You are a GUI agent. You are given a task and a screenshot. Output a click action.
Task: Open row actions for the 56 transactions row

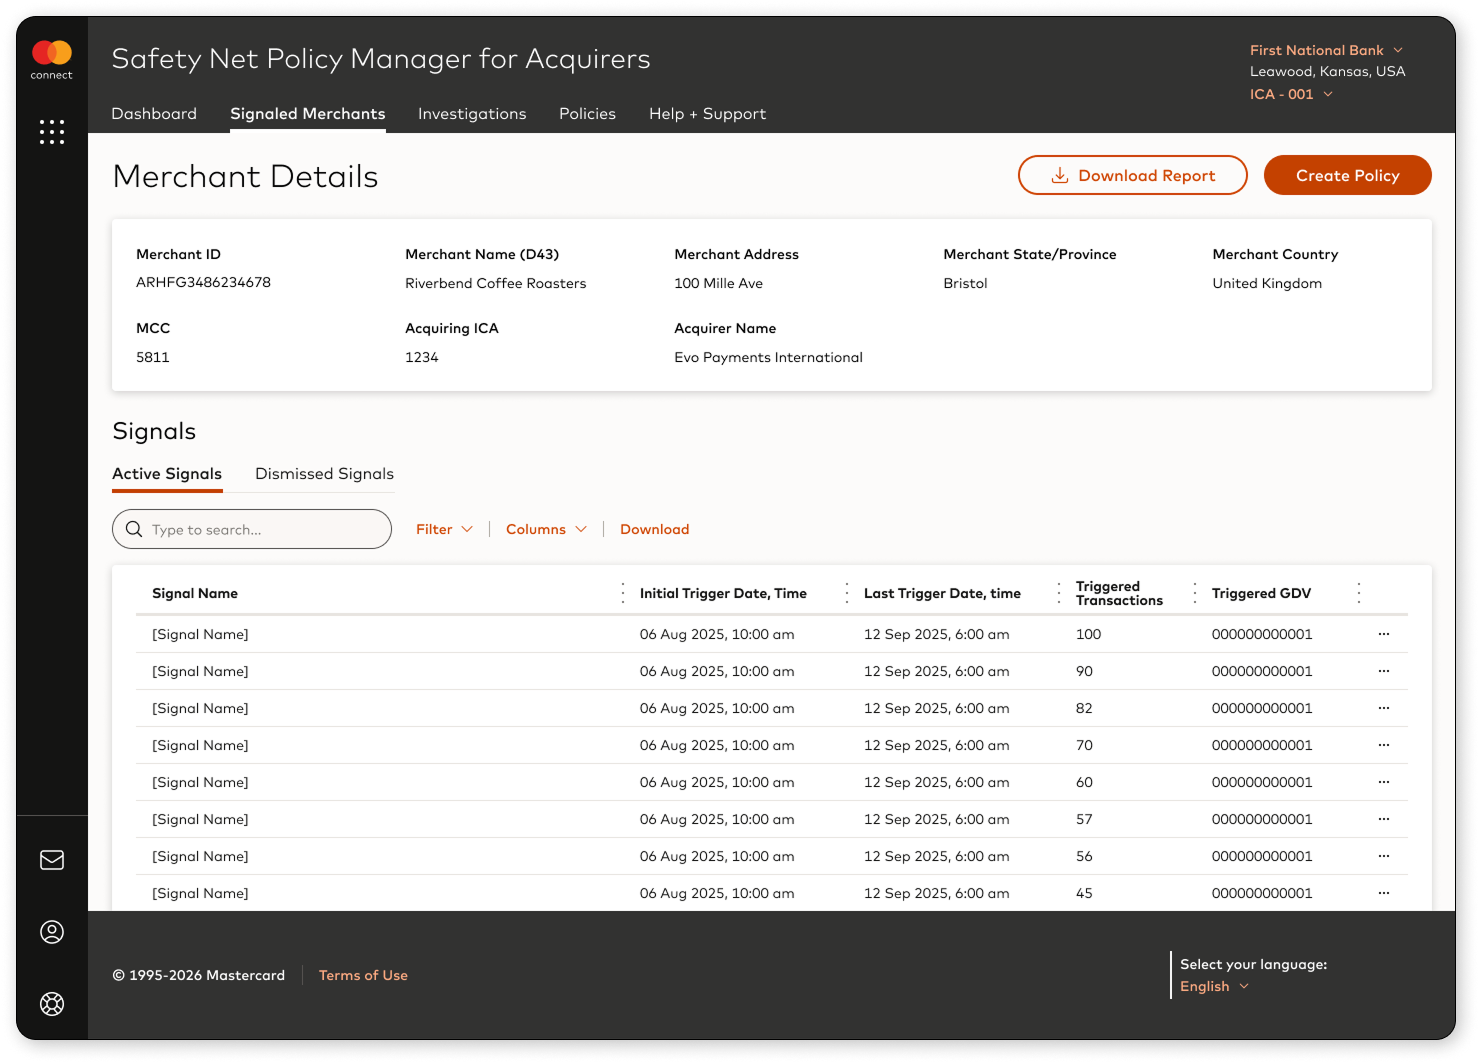[1384, 856]
